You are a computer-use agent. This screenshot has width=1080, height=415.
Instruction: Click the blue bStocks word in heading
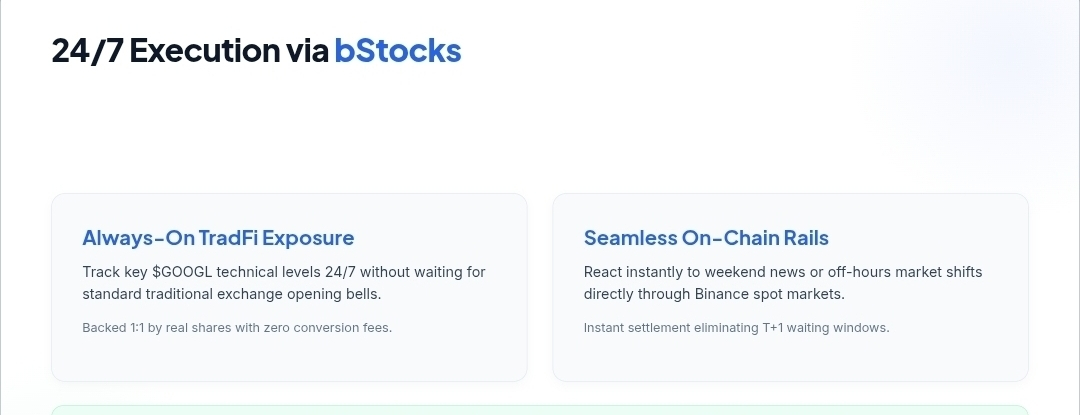397,50
